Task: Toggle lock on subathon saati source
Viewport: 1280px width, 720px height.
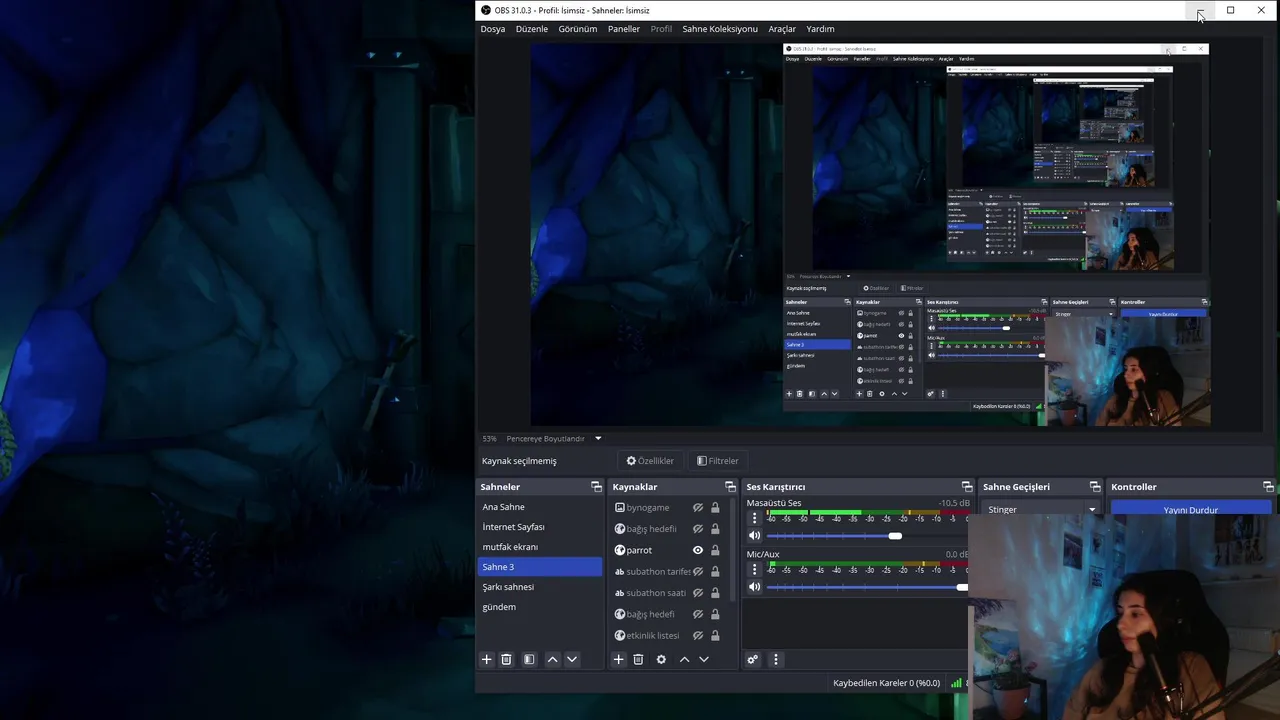Action: [x=715, y=593]
